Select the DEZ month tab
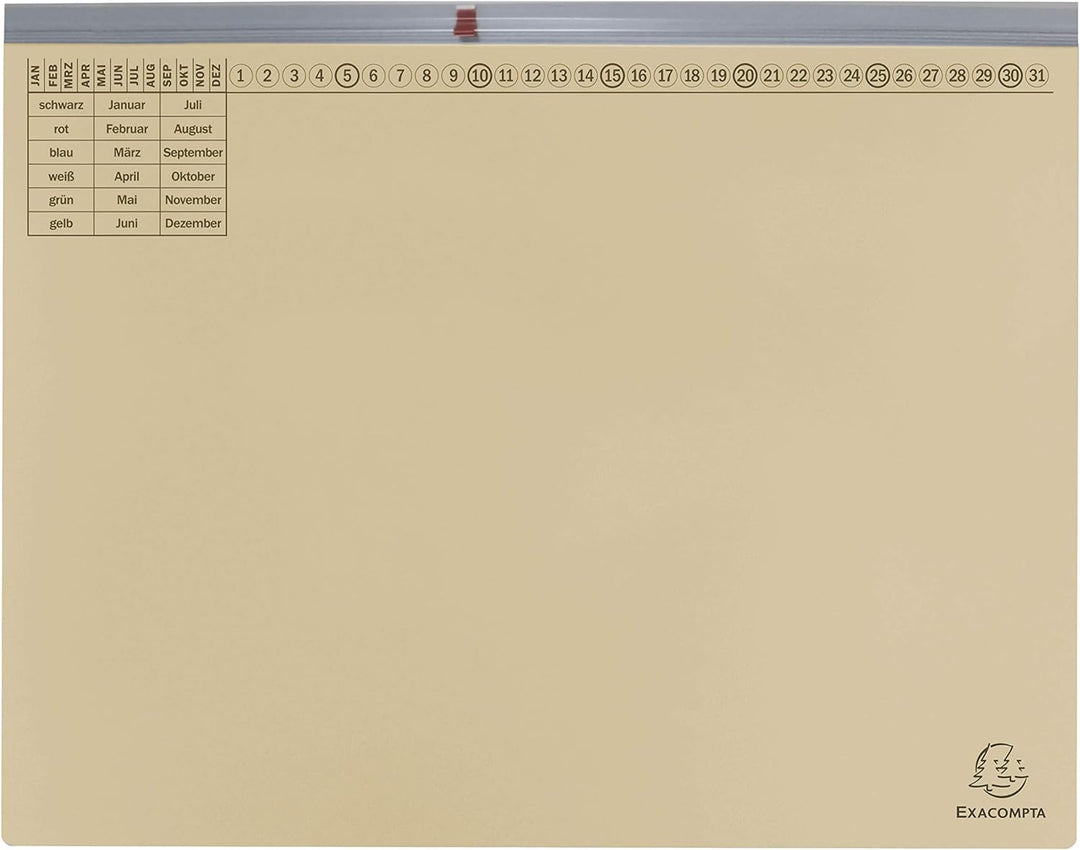This screenshot has height=850, width=1080. click(x=217, y=75)
